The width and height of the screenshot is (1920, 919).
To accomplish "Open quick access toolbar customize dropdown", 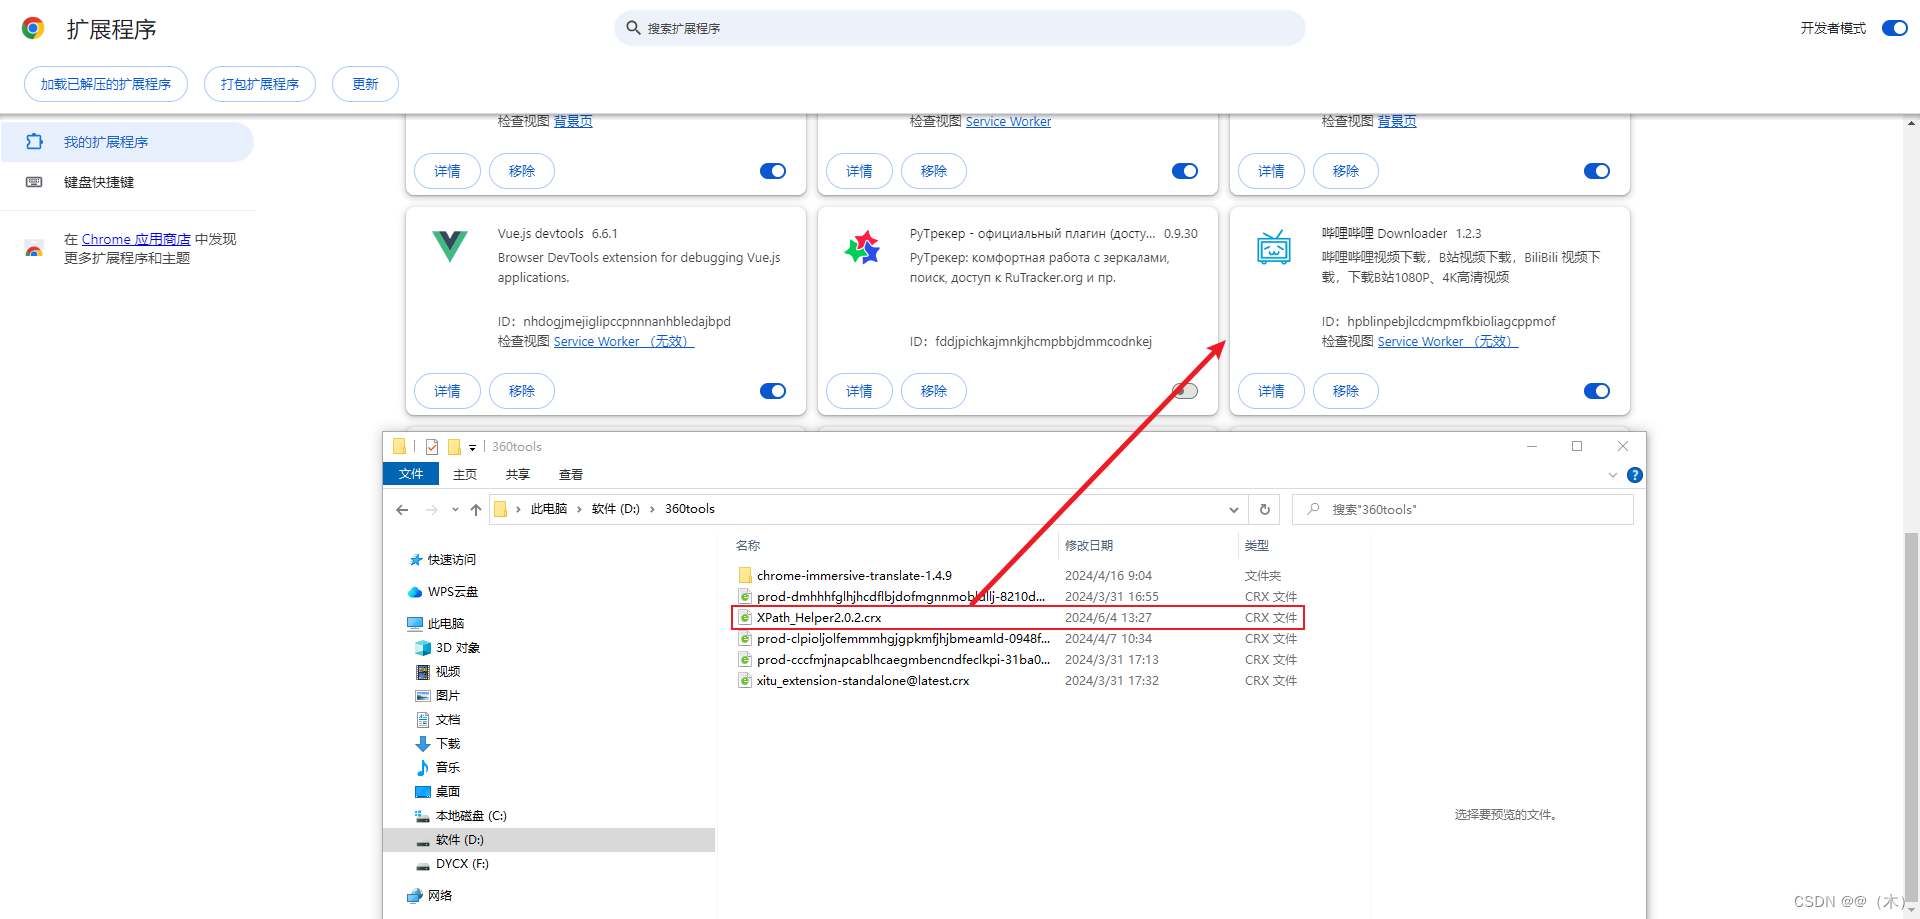I will tap(473, 448).
